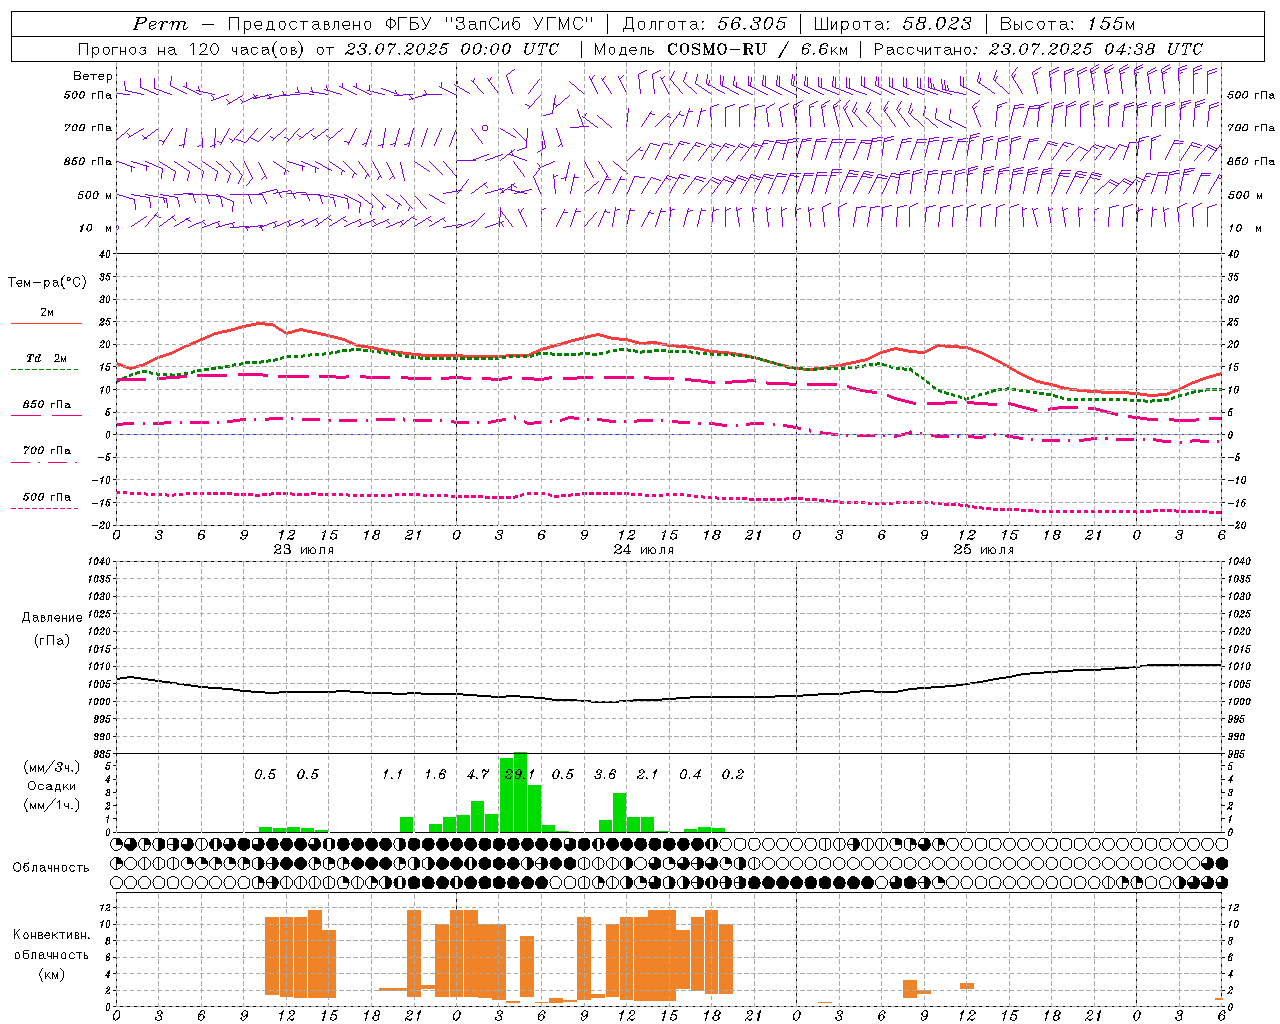1280x1024 pixels.
Task: Click the "(гПа)" unit under Давление
Action: [52, 641]
